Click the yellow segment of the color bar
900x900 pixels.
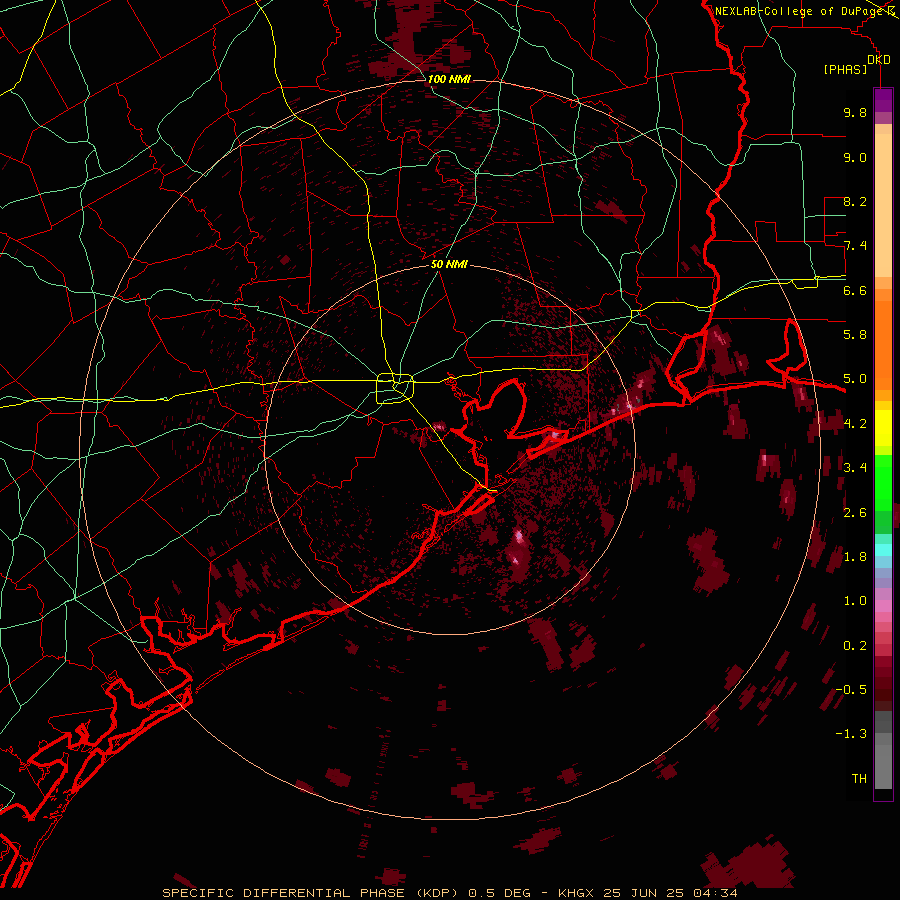click(883, 428)
